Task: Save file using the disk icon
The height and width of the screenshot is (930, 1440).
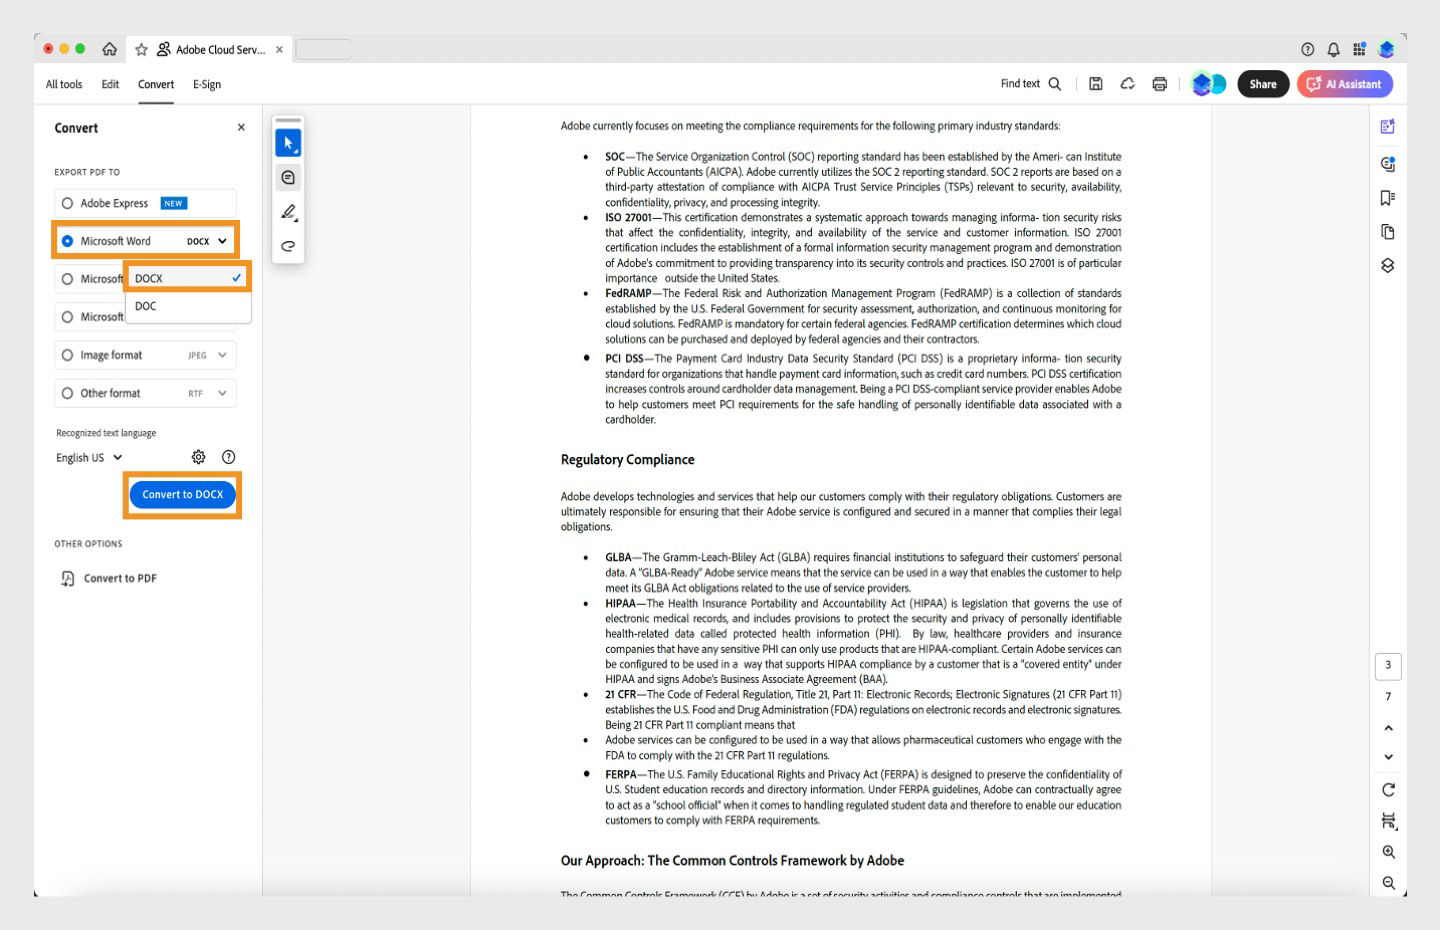Action: 1095,84
